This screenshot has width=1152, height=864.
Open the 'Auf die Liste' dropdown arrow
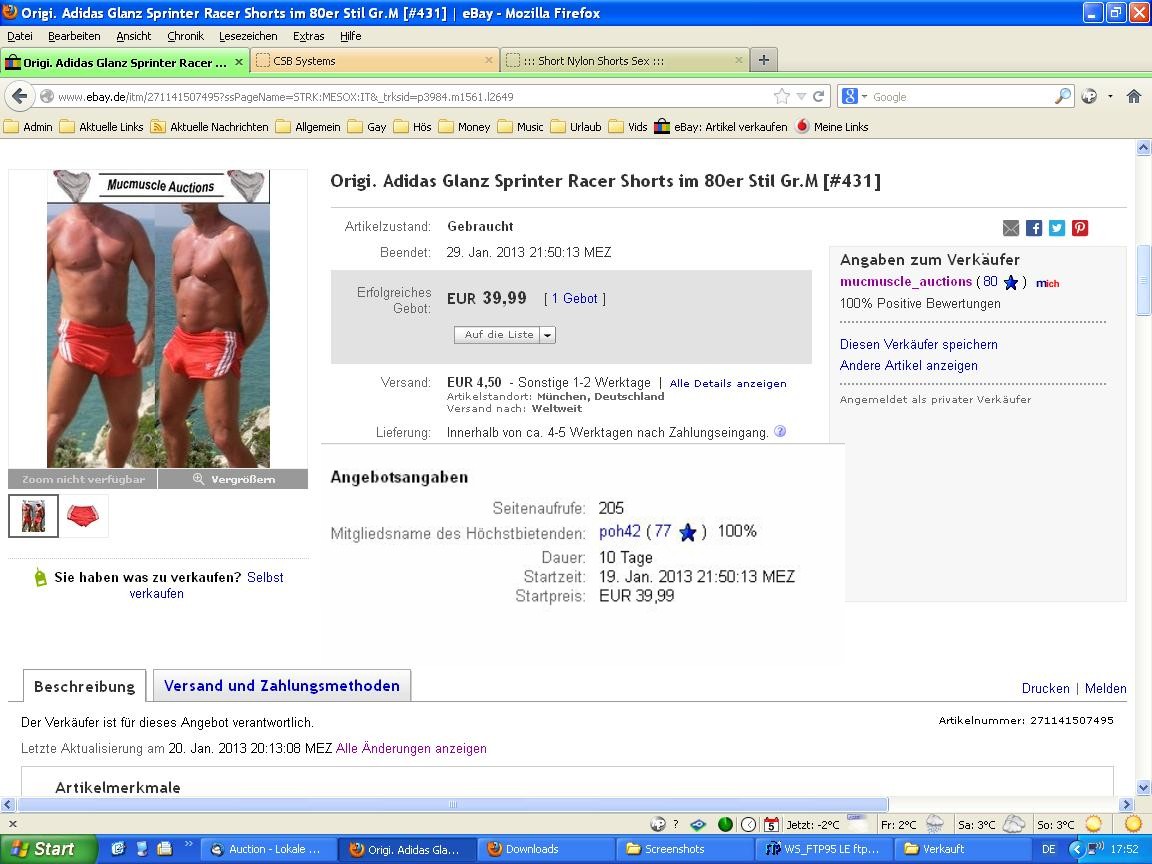(547, 335)
